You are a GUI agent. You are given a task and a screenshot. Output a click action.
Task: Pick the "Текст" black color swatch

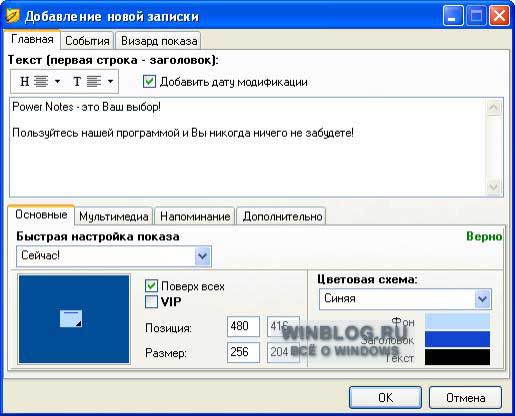(457, 357)
